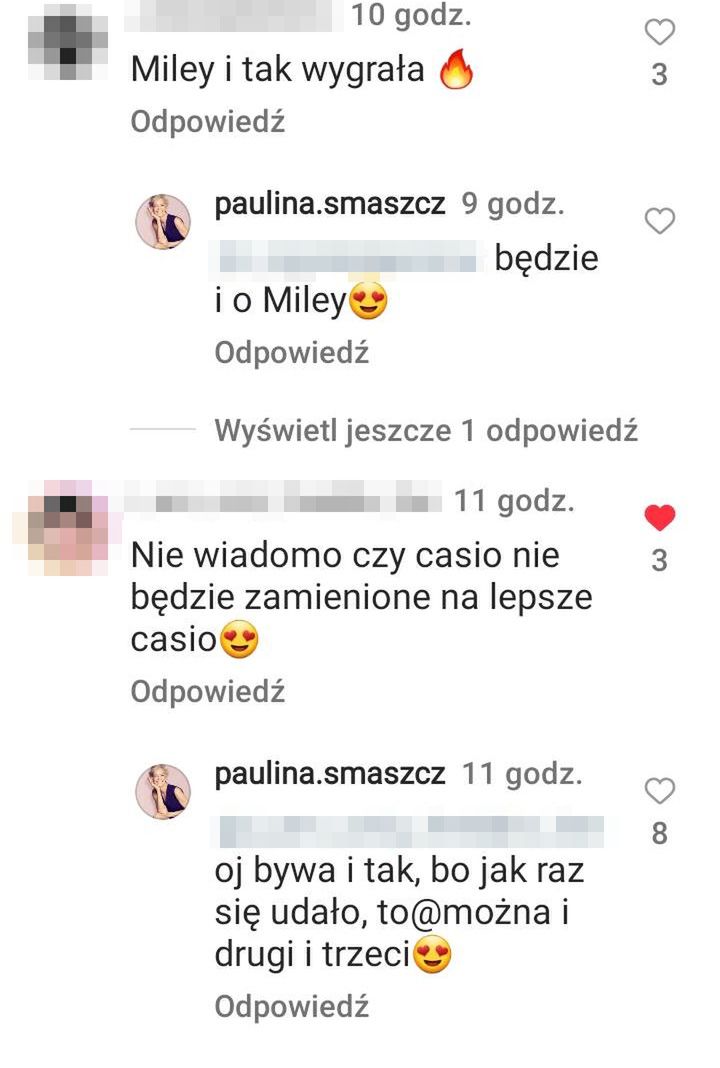
Task: Open paulina.smaszcz username in 9 godz. reply
Action: (330, 204)
